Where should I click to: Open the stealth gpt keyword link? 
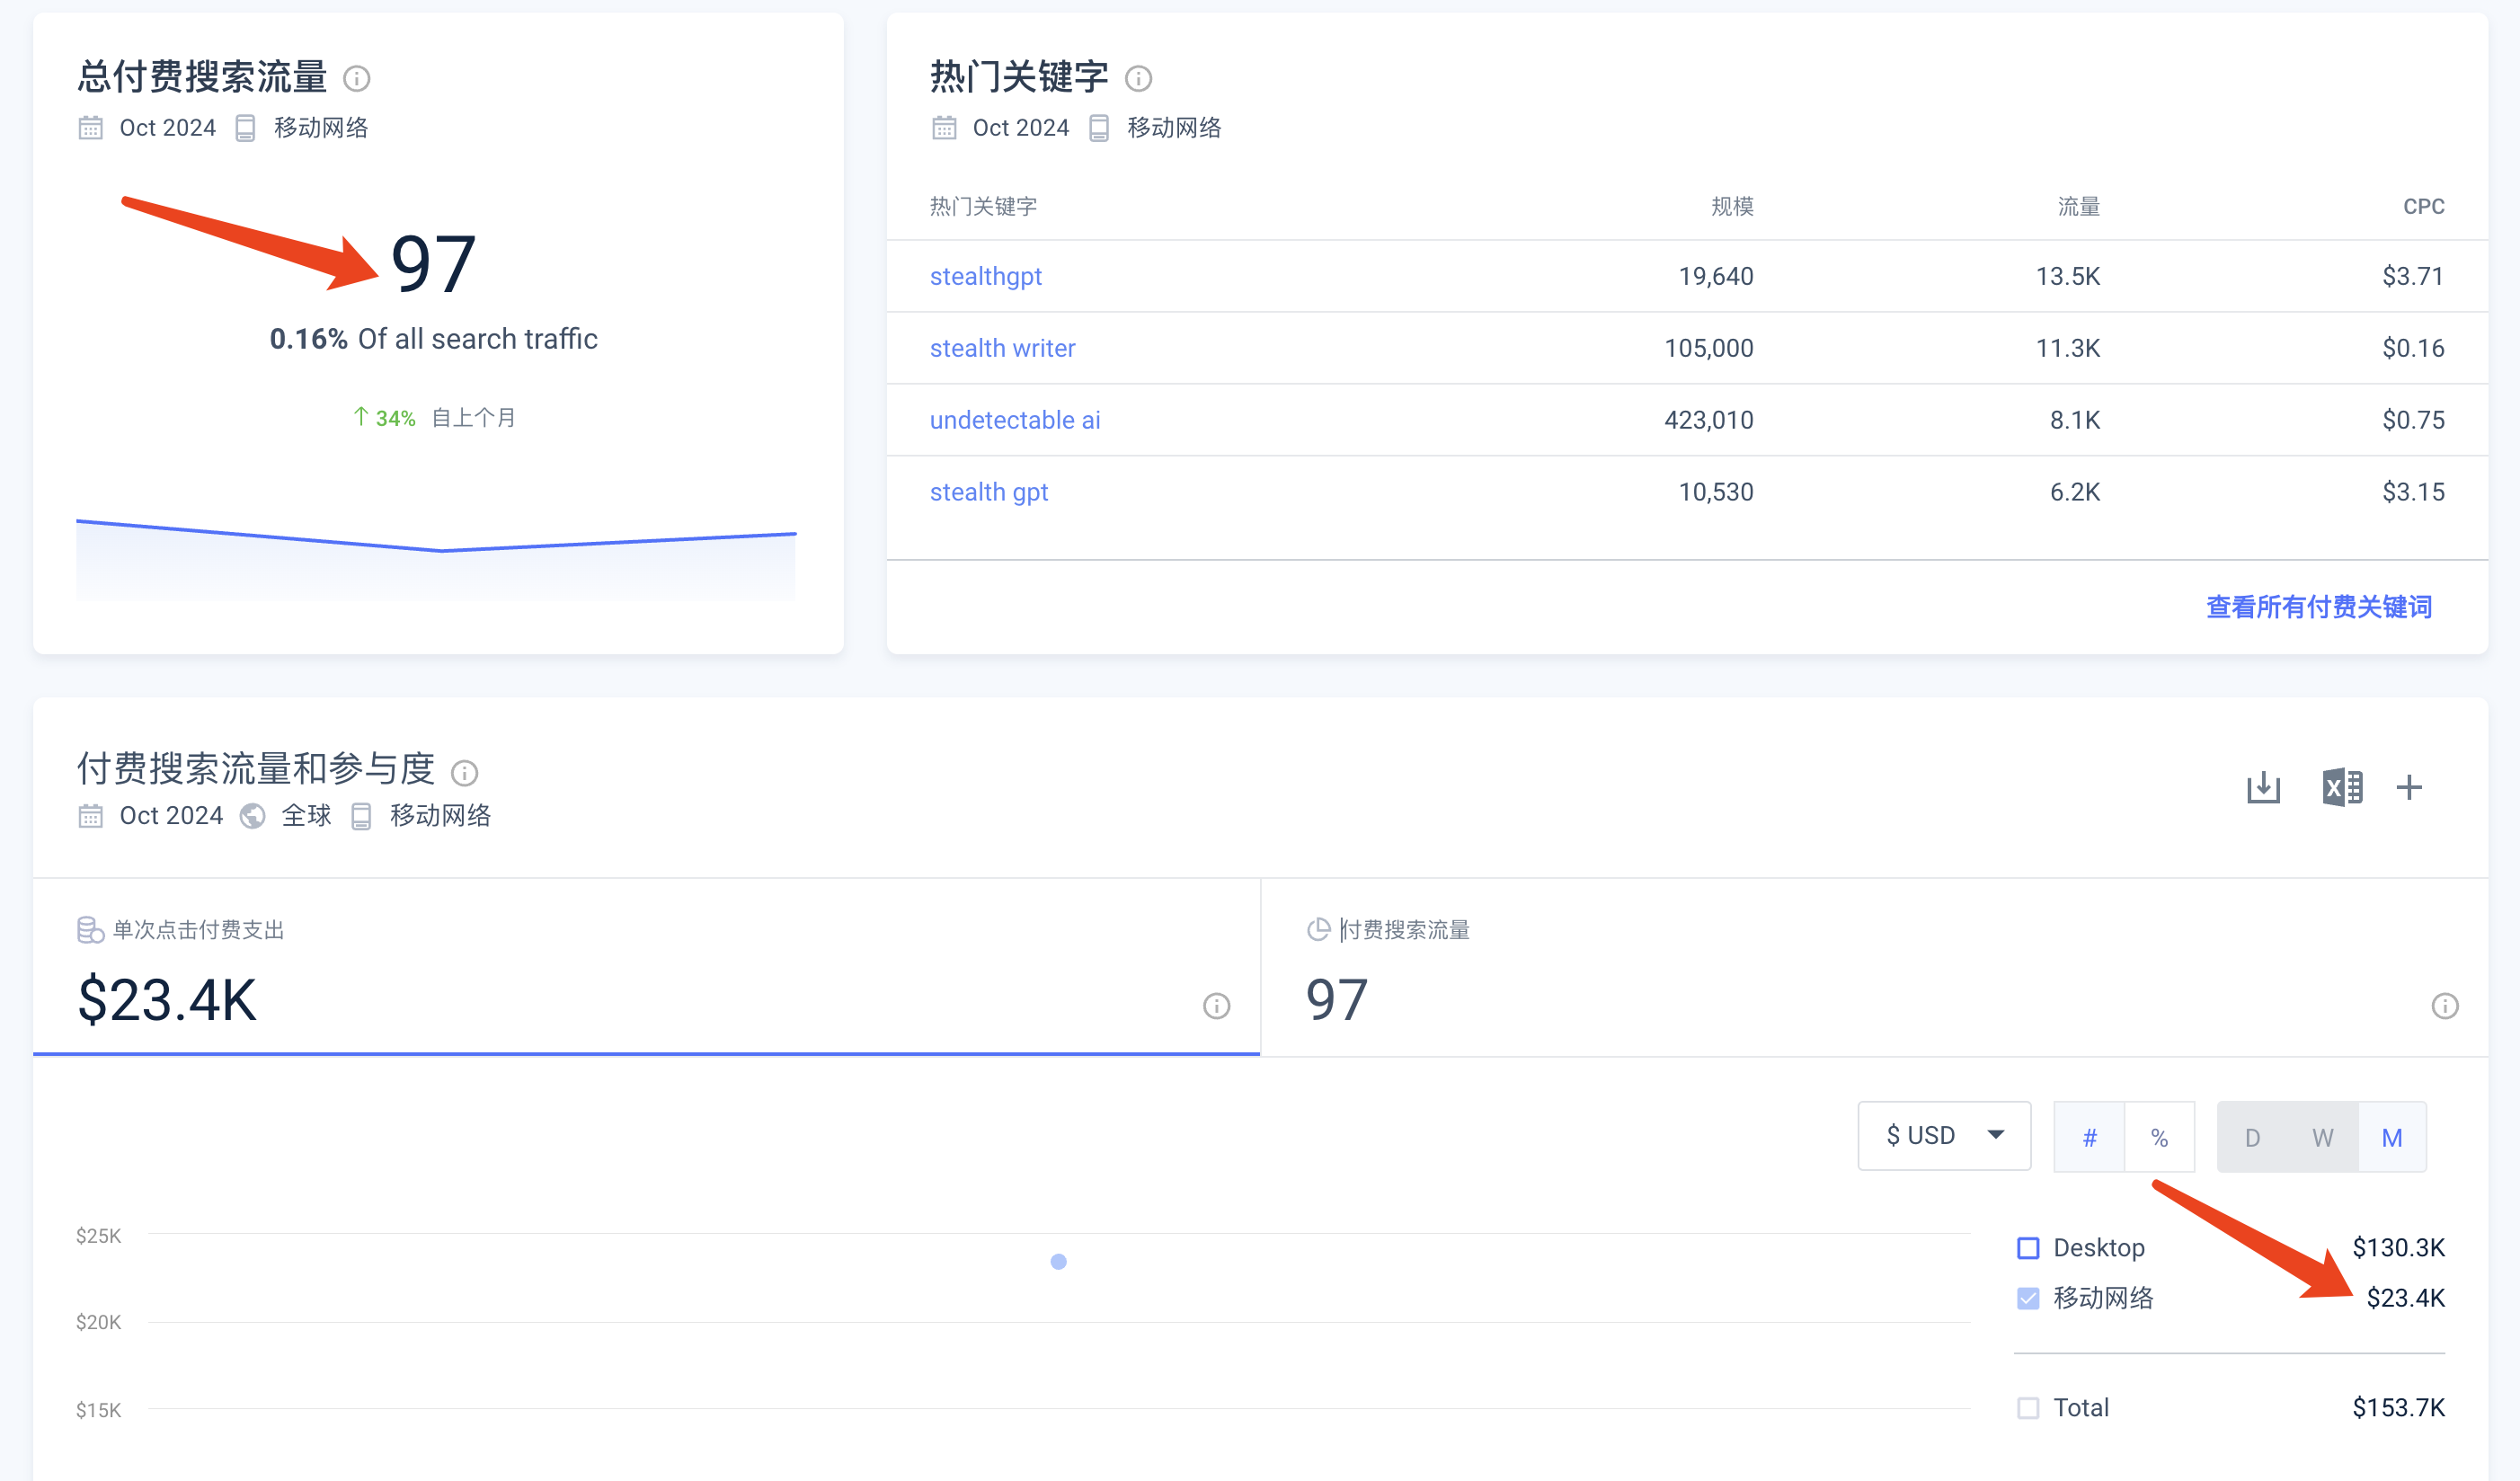988,492
